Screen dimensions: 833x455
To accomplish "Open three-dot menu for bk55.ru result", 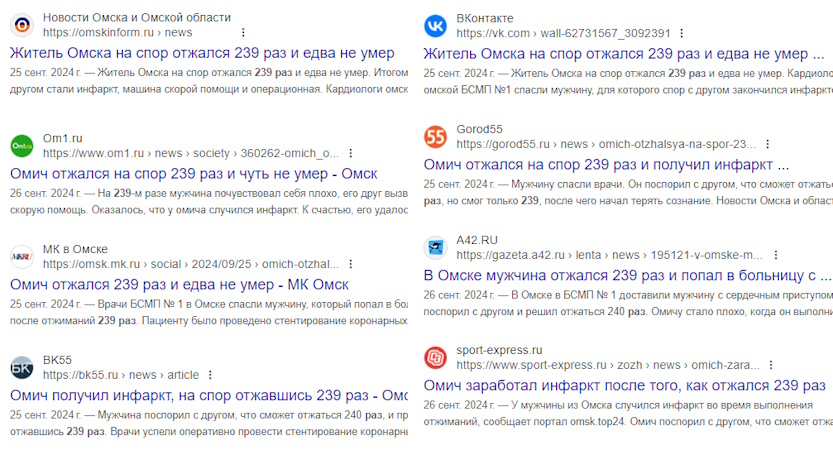I will point(210,375).
